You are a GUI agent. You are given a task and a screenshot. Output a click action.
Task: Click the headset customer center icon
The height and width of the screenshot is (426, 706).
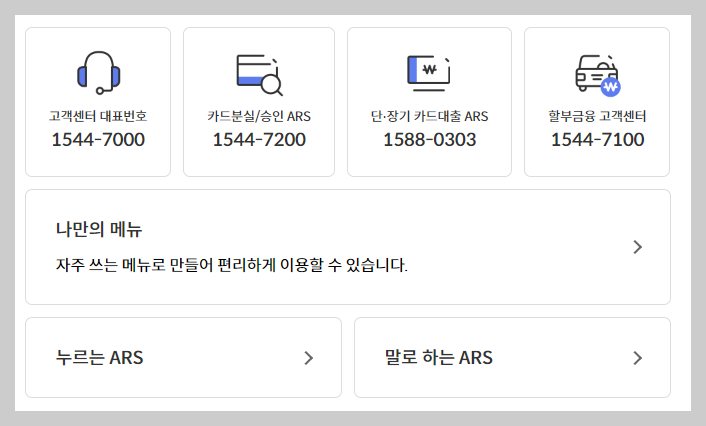[98, 73]
